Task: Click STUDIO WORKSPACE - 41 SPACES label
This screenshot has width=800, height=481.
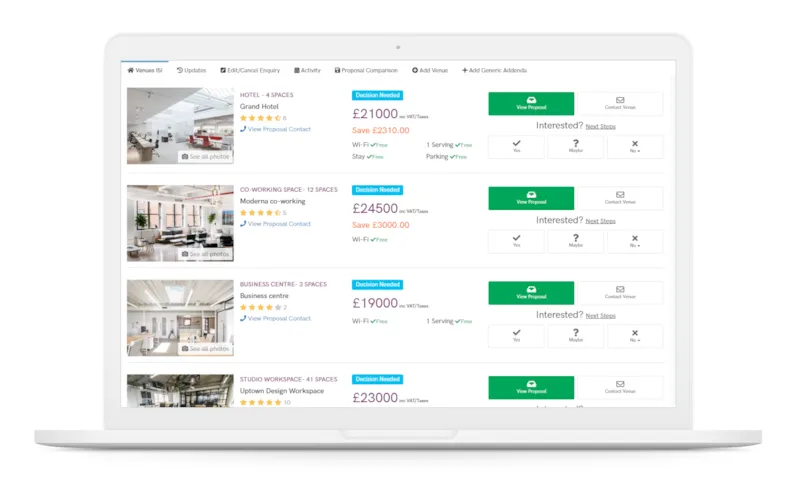Action: [x=289, y=379]
